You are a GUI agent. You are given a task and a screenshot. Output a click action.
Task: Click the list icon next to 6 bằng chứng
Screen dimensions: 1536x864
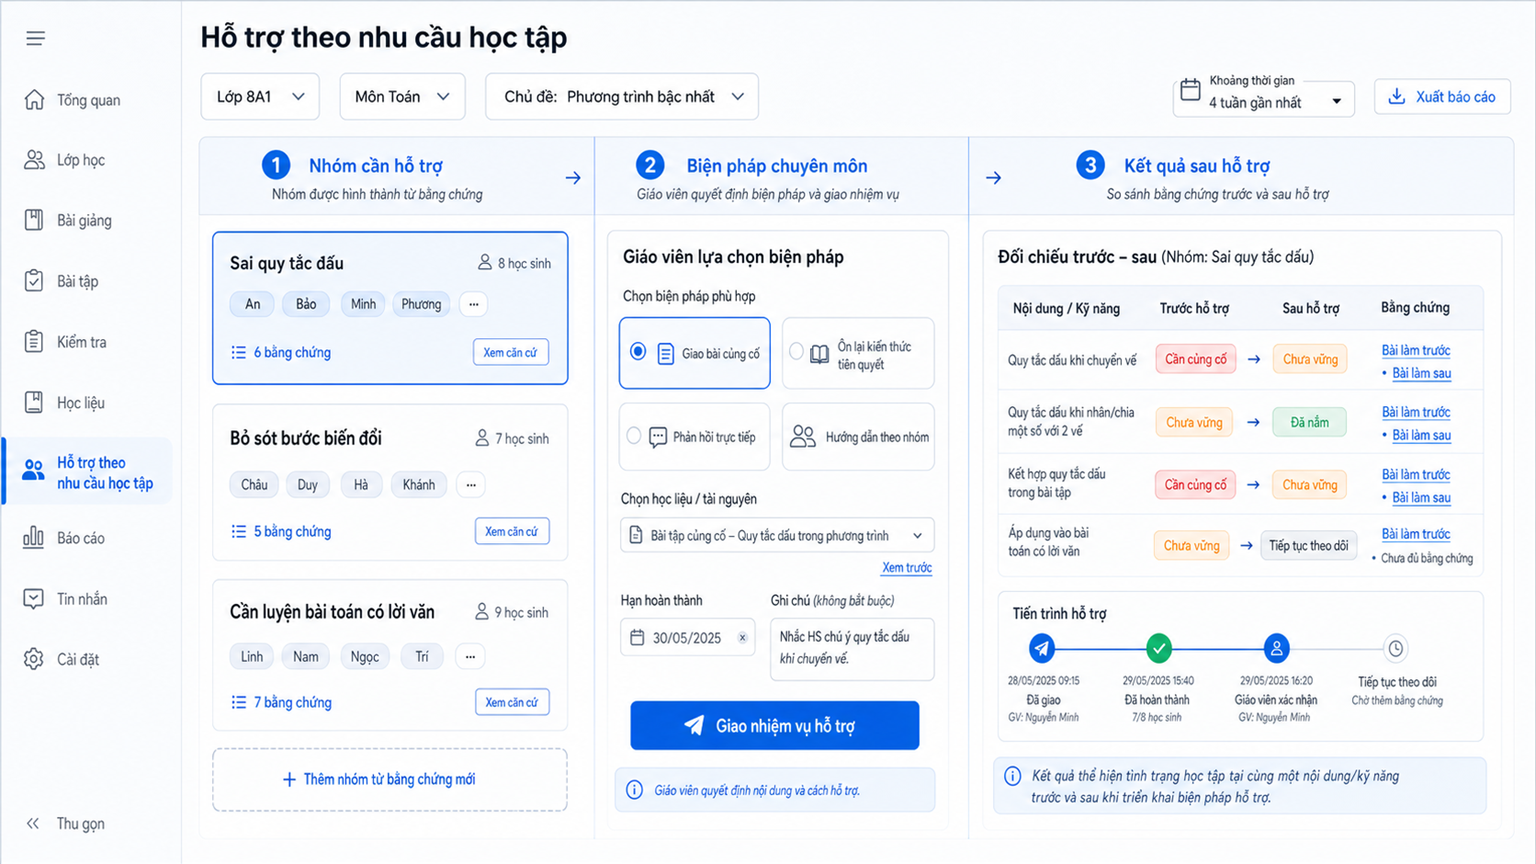(x=238, y=352)
